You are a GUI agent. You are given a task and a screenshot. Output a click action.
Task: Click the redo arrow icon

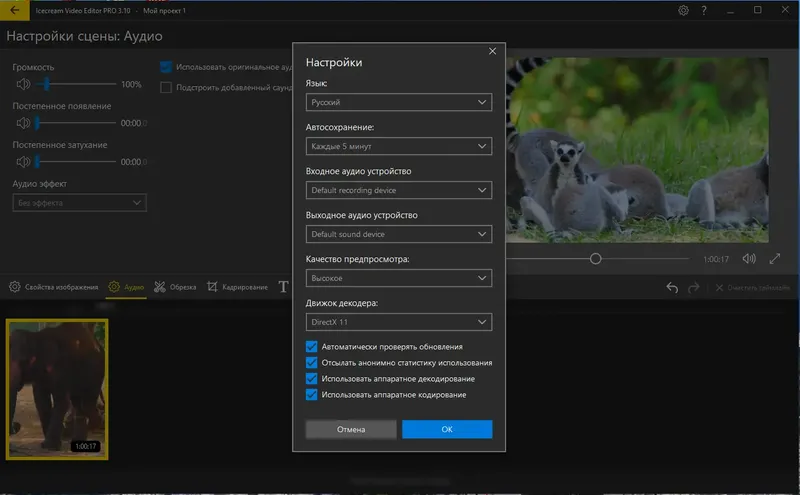(x=695, y=288)
